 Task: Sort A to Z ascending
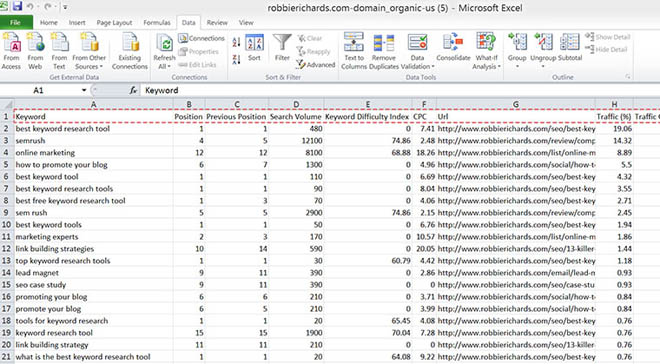click(236, 42)
